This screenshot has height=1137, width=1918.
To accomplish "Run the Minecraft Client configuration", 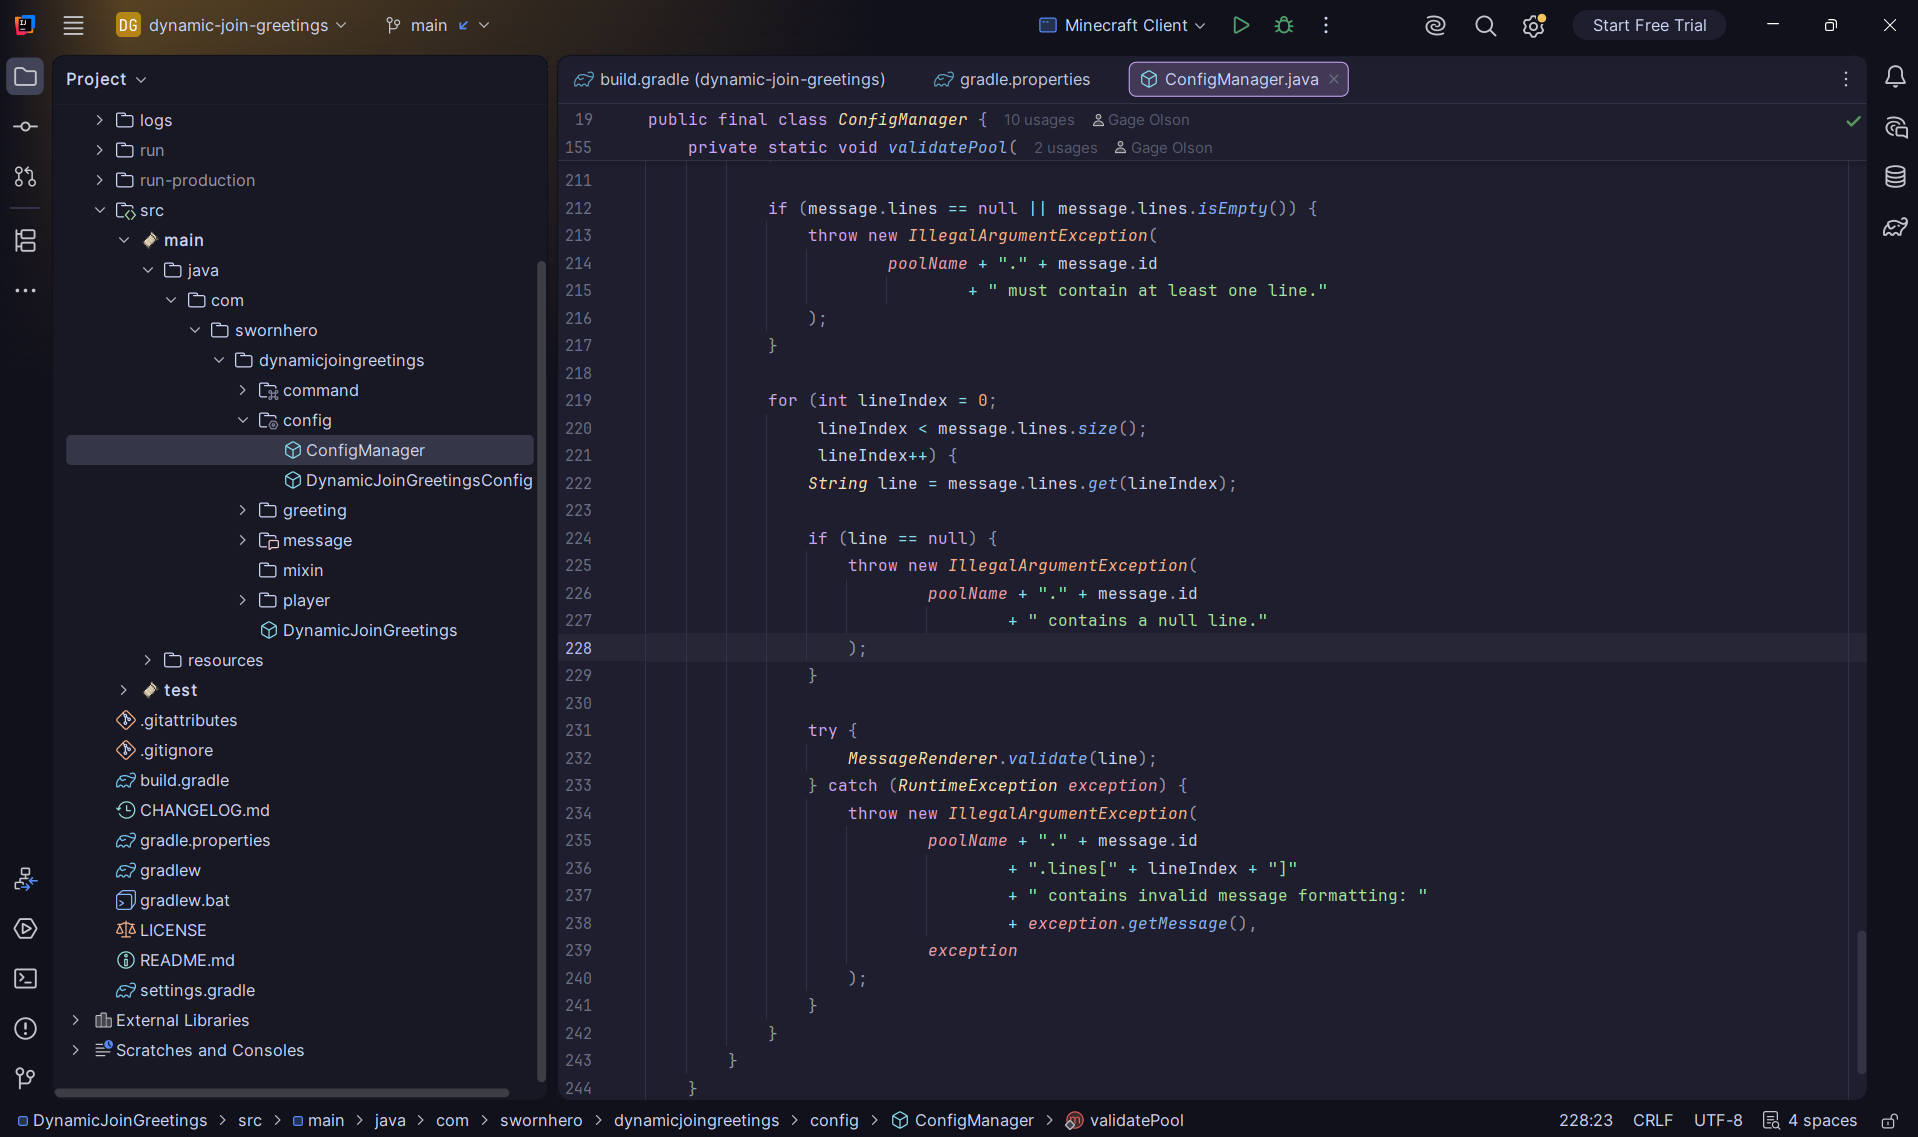I will (x=1240, y=25).
